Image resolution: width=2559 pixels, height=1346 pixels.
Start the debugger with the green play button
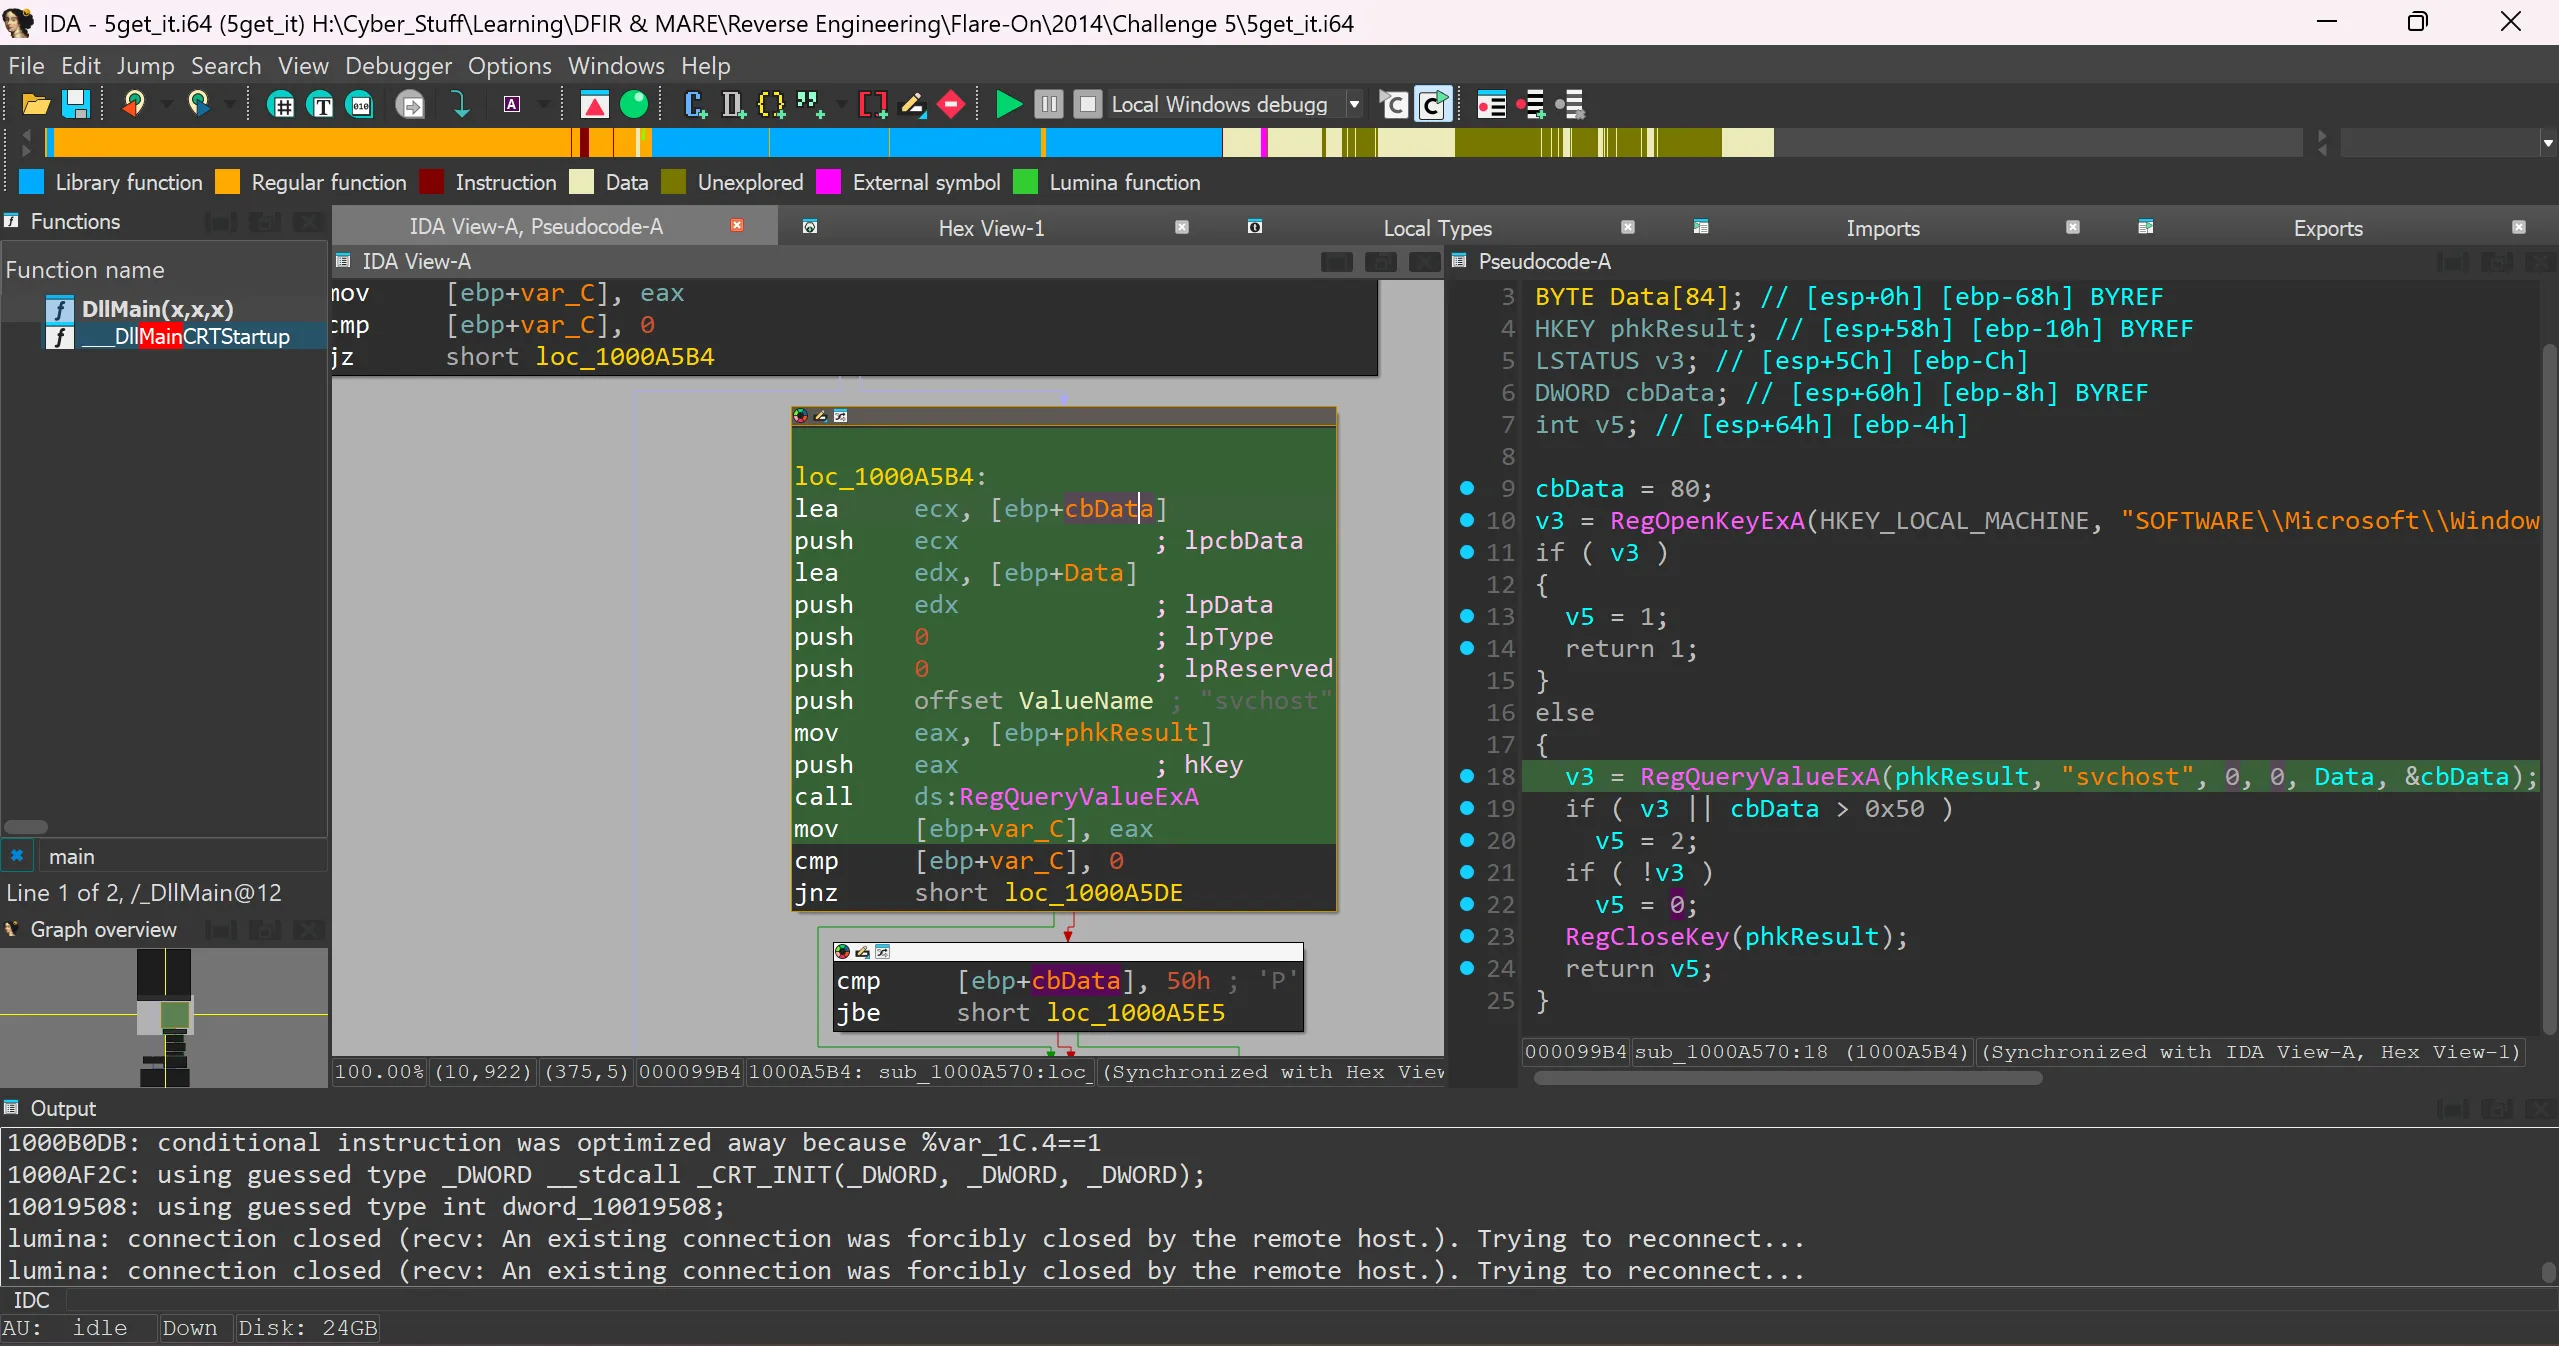point(1008,104)
